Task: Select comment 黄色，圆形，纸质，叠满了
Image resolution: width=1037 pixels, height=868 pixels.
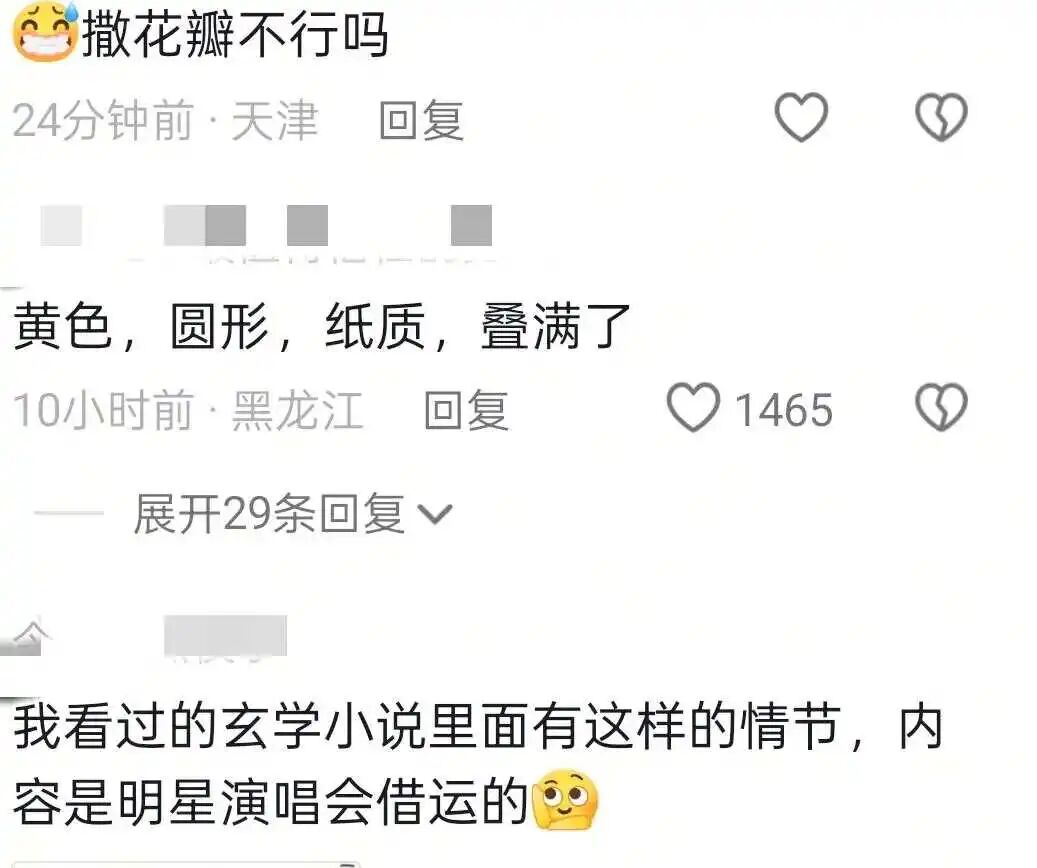Action: coord(321,326)
